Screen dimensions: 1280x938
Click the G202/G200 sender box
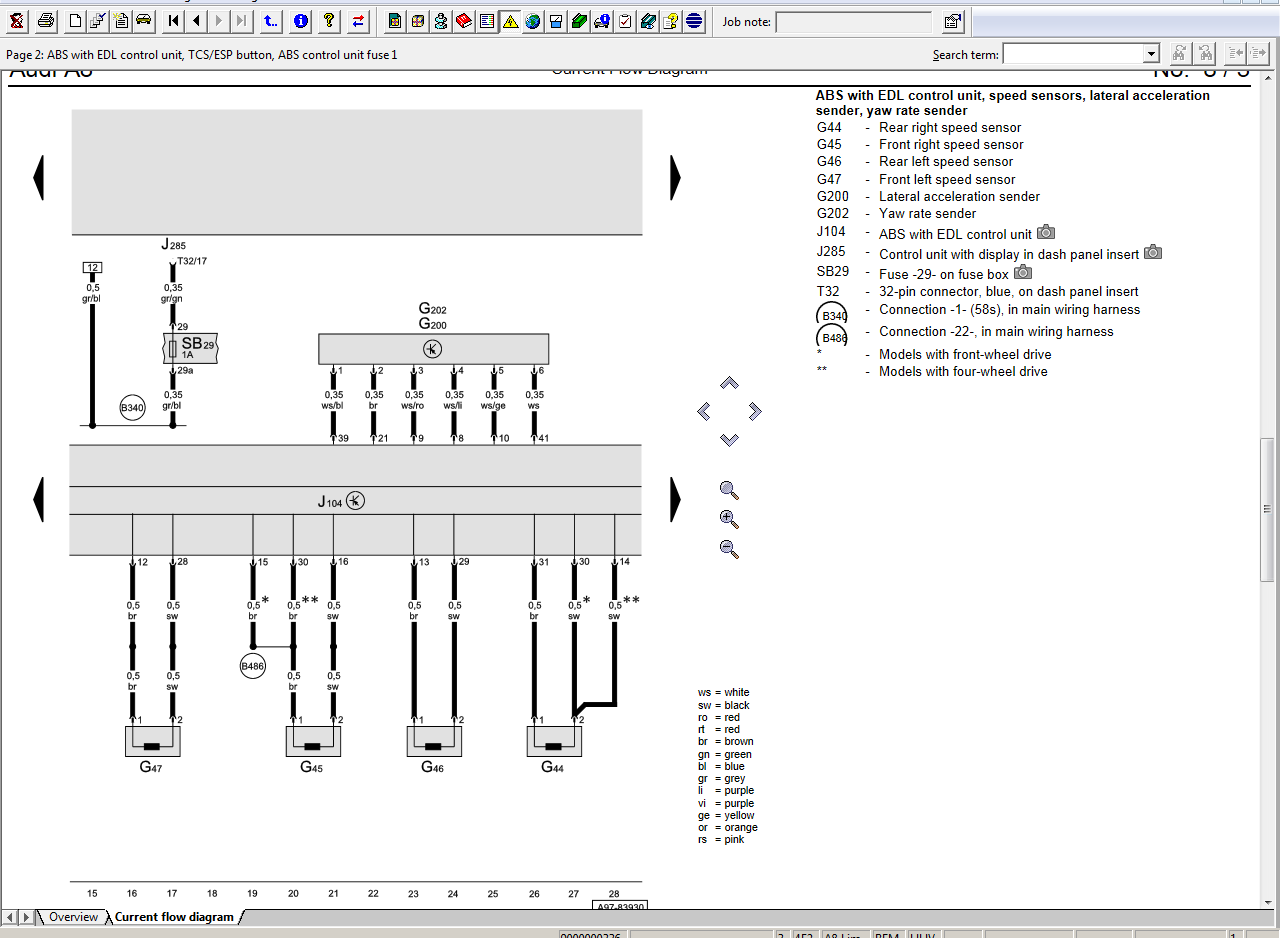[x=433, y=349]
